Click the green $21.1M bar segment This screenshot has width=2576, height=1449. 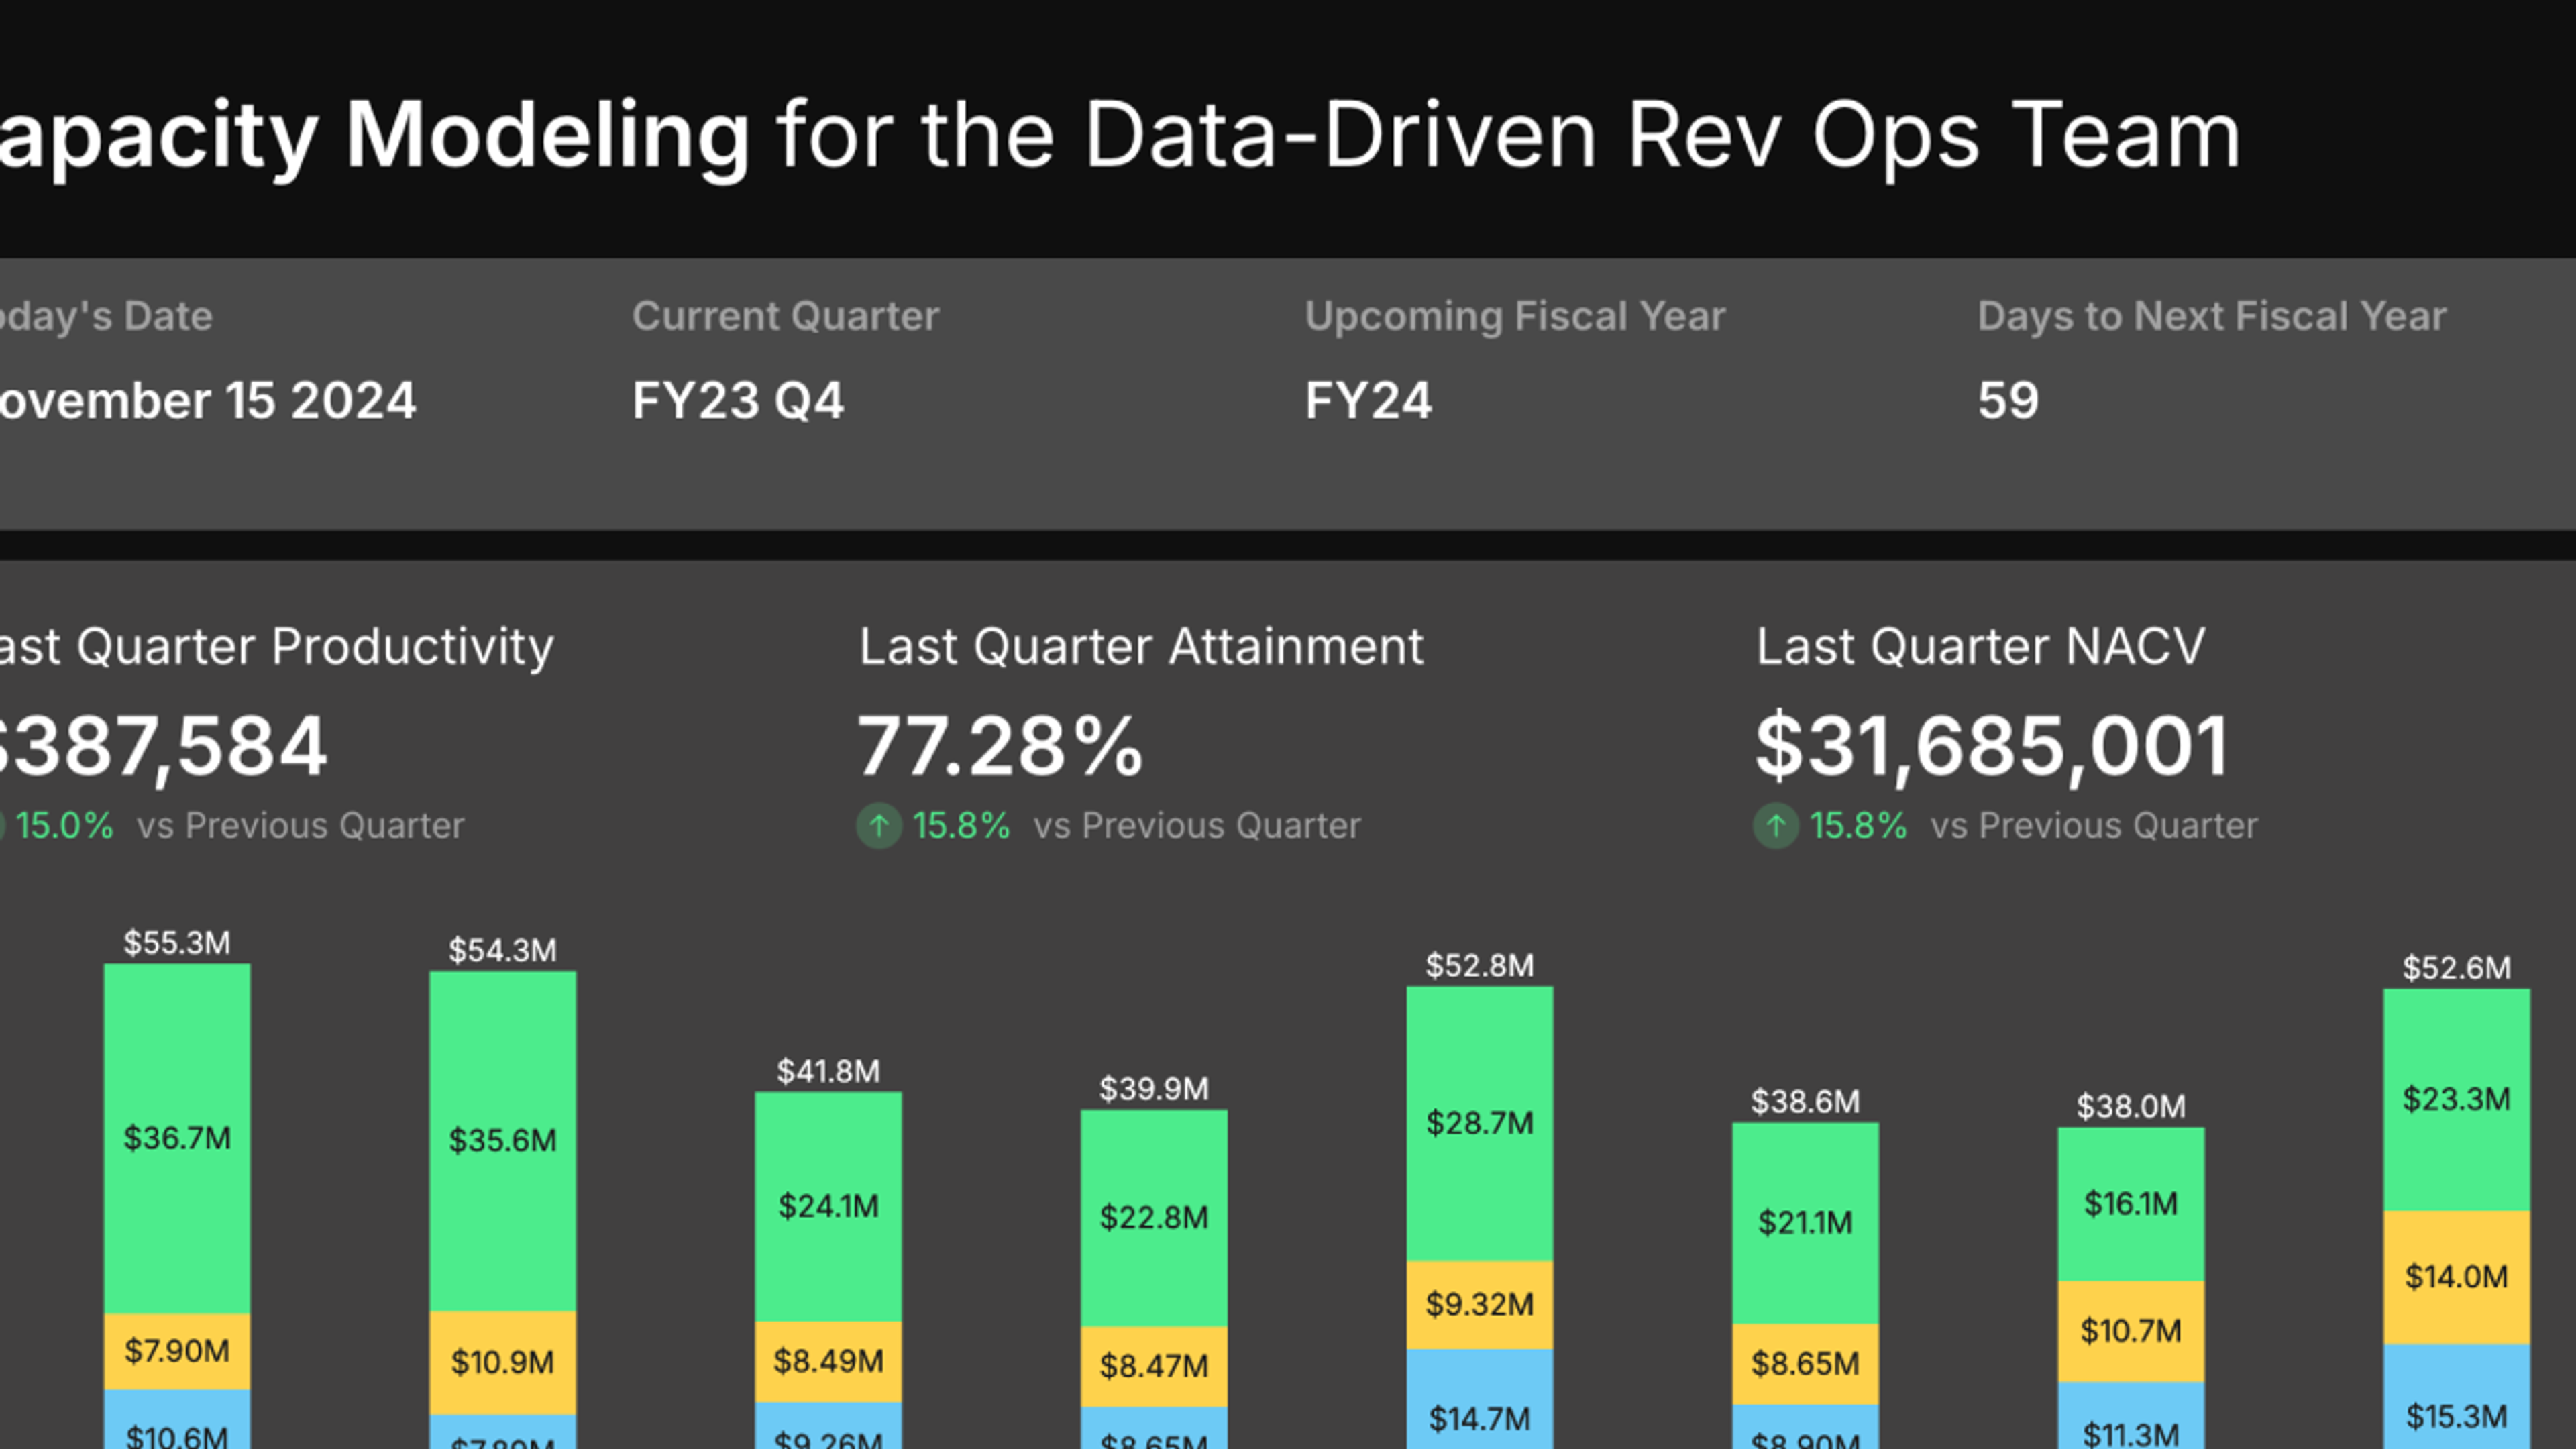[1806, 1223]
